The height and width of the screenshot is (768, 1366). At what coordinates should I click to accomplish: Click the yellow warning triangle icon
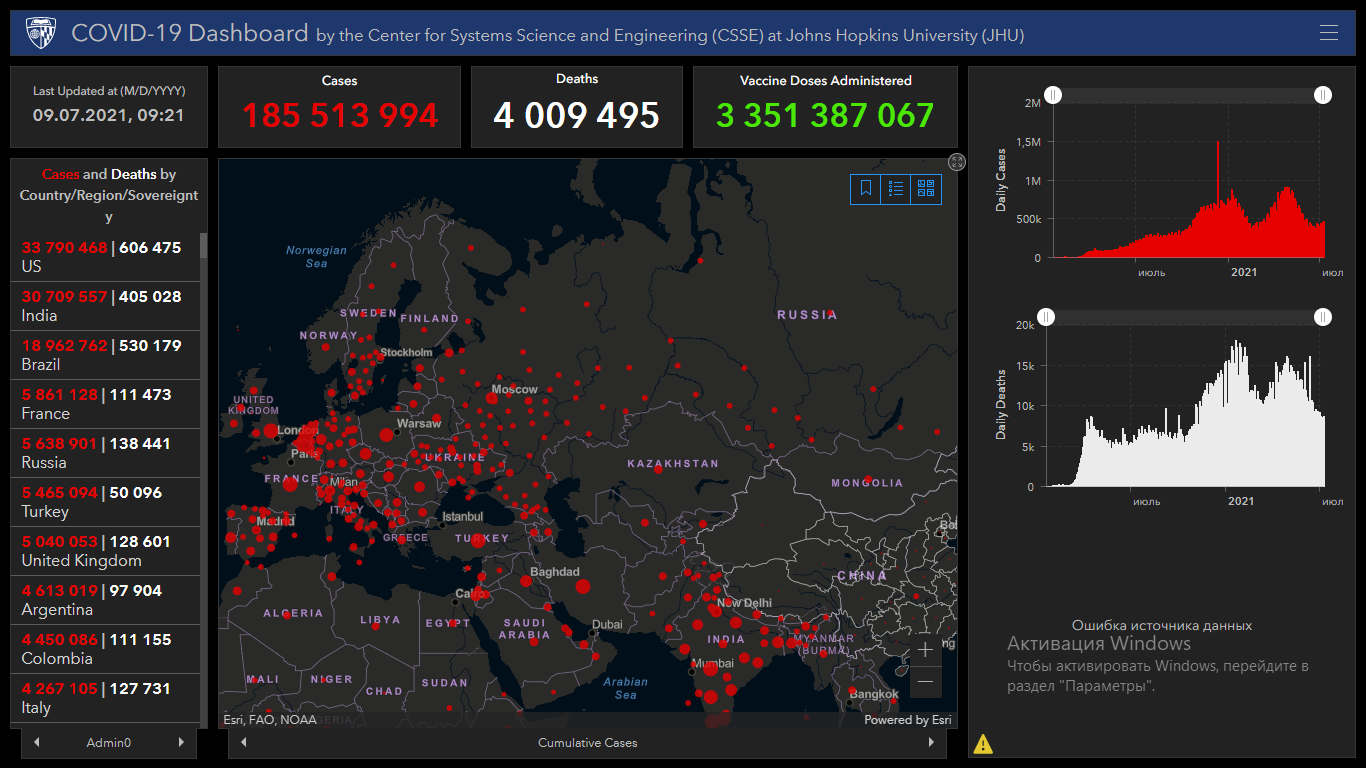pos(983,743)
